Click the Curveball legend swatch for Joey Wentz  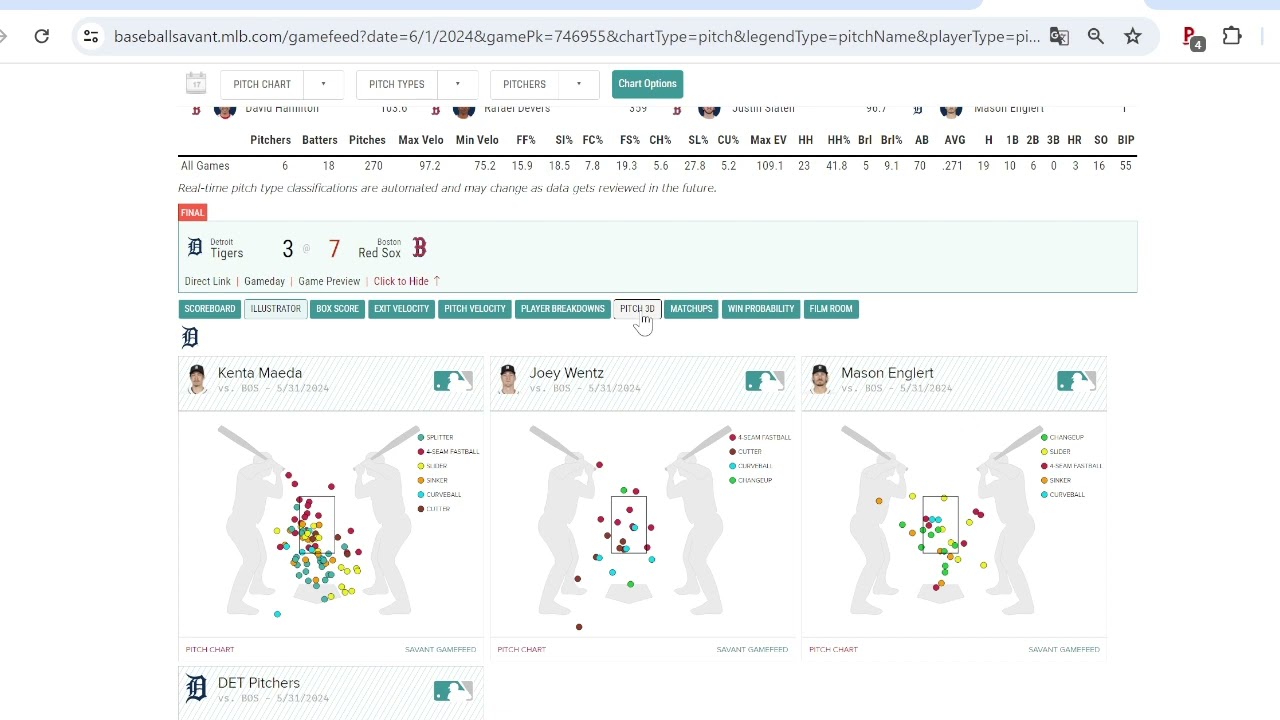pos(733,466)
